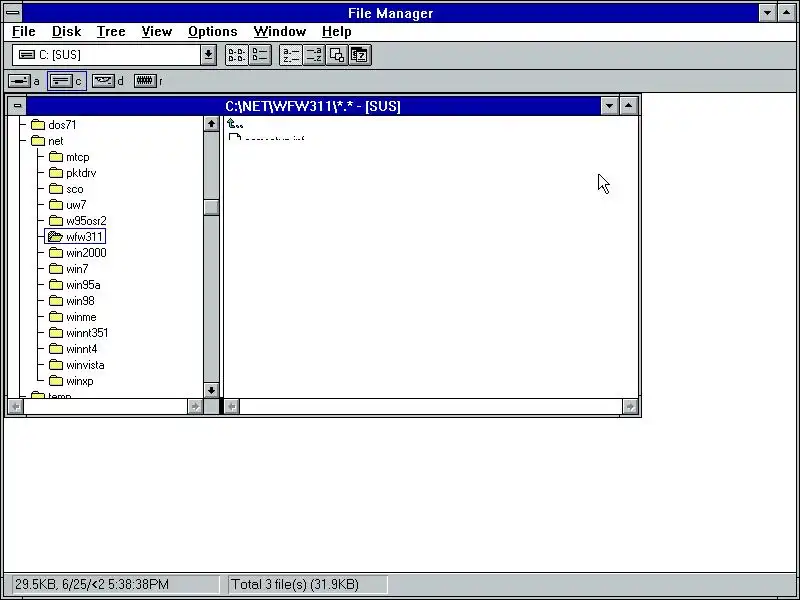Select the winvista folder
800x600 pixels.
77,365
